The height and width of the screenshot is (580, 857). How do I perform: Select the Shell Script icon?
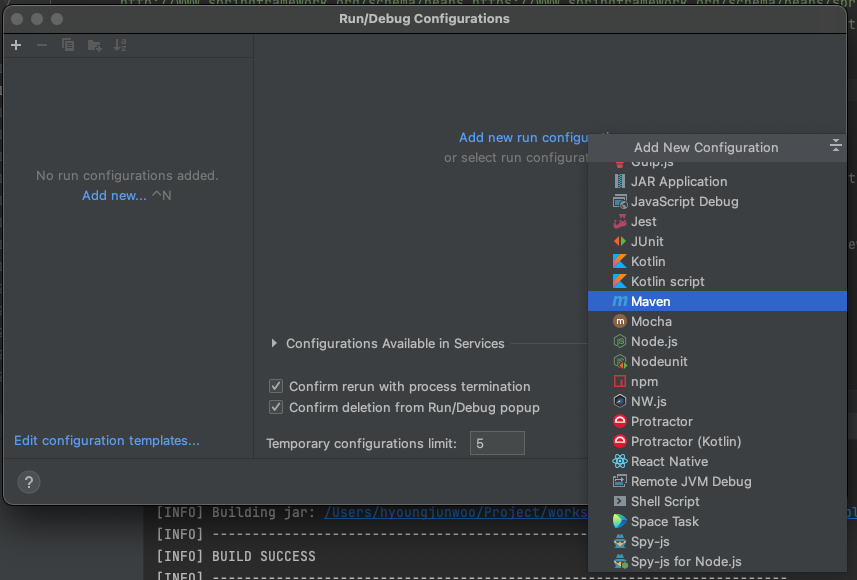619,501
